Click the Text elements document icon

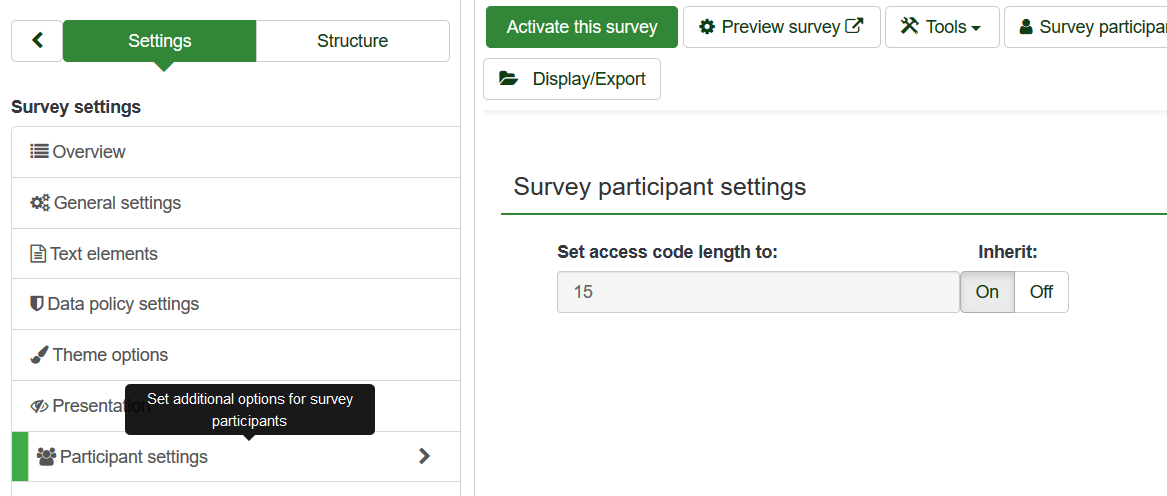point(38,254)
